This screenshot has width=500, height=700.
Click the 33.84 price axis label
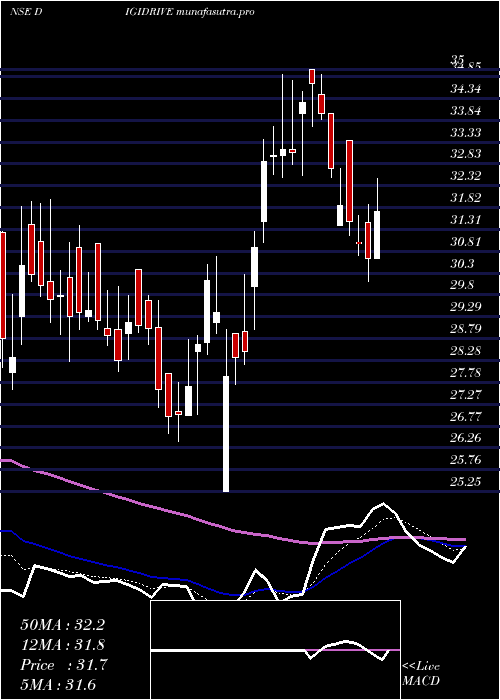click(466, 111)
